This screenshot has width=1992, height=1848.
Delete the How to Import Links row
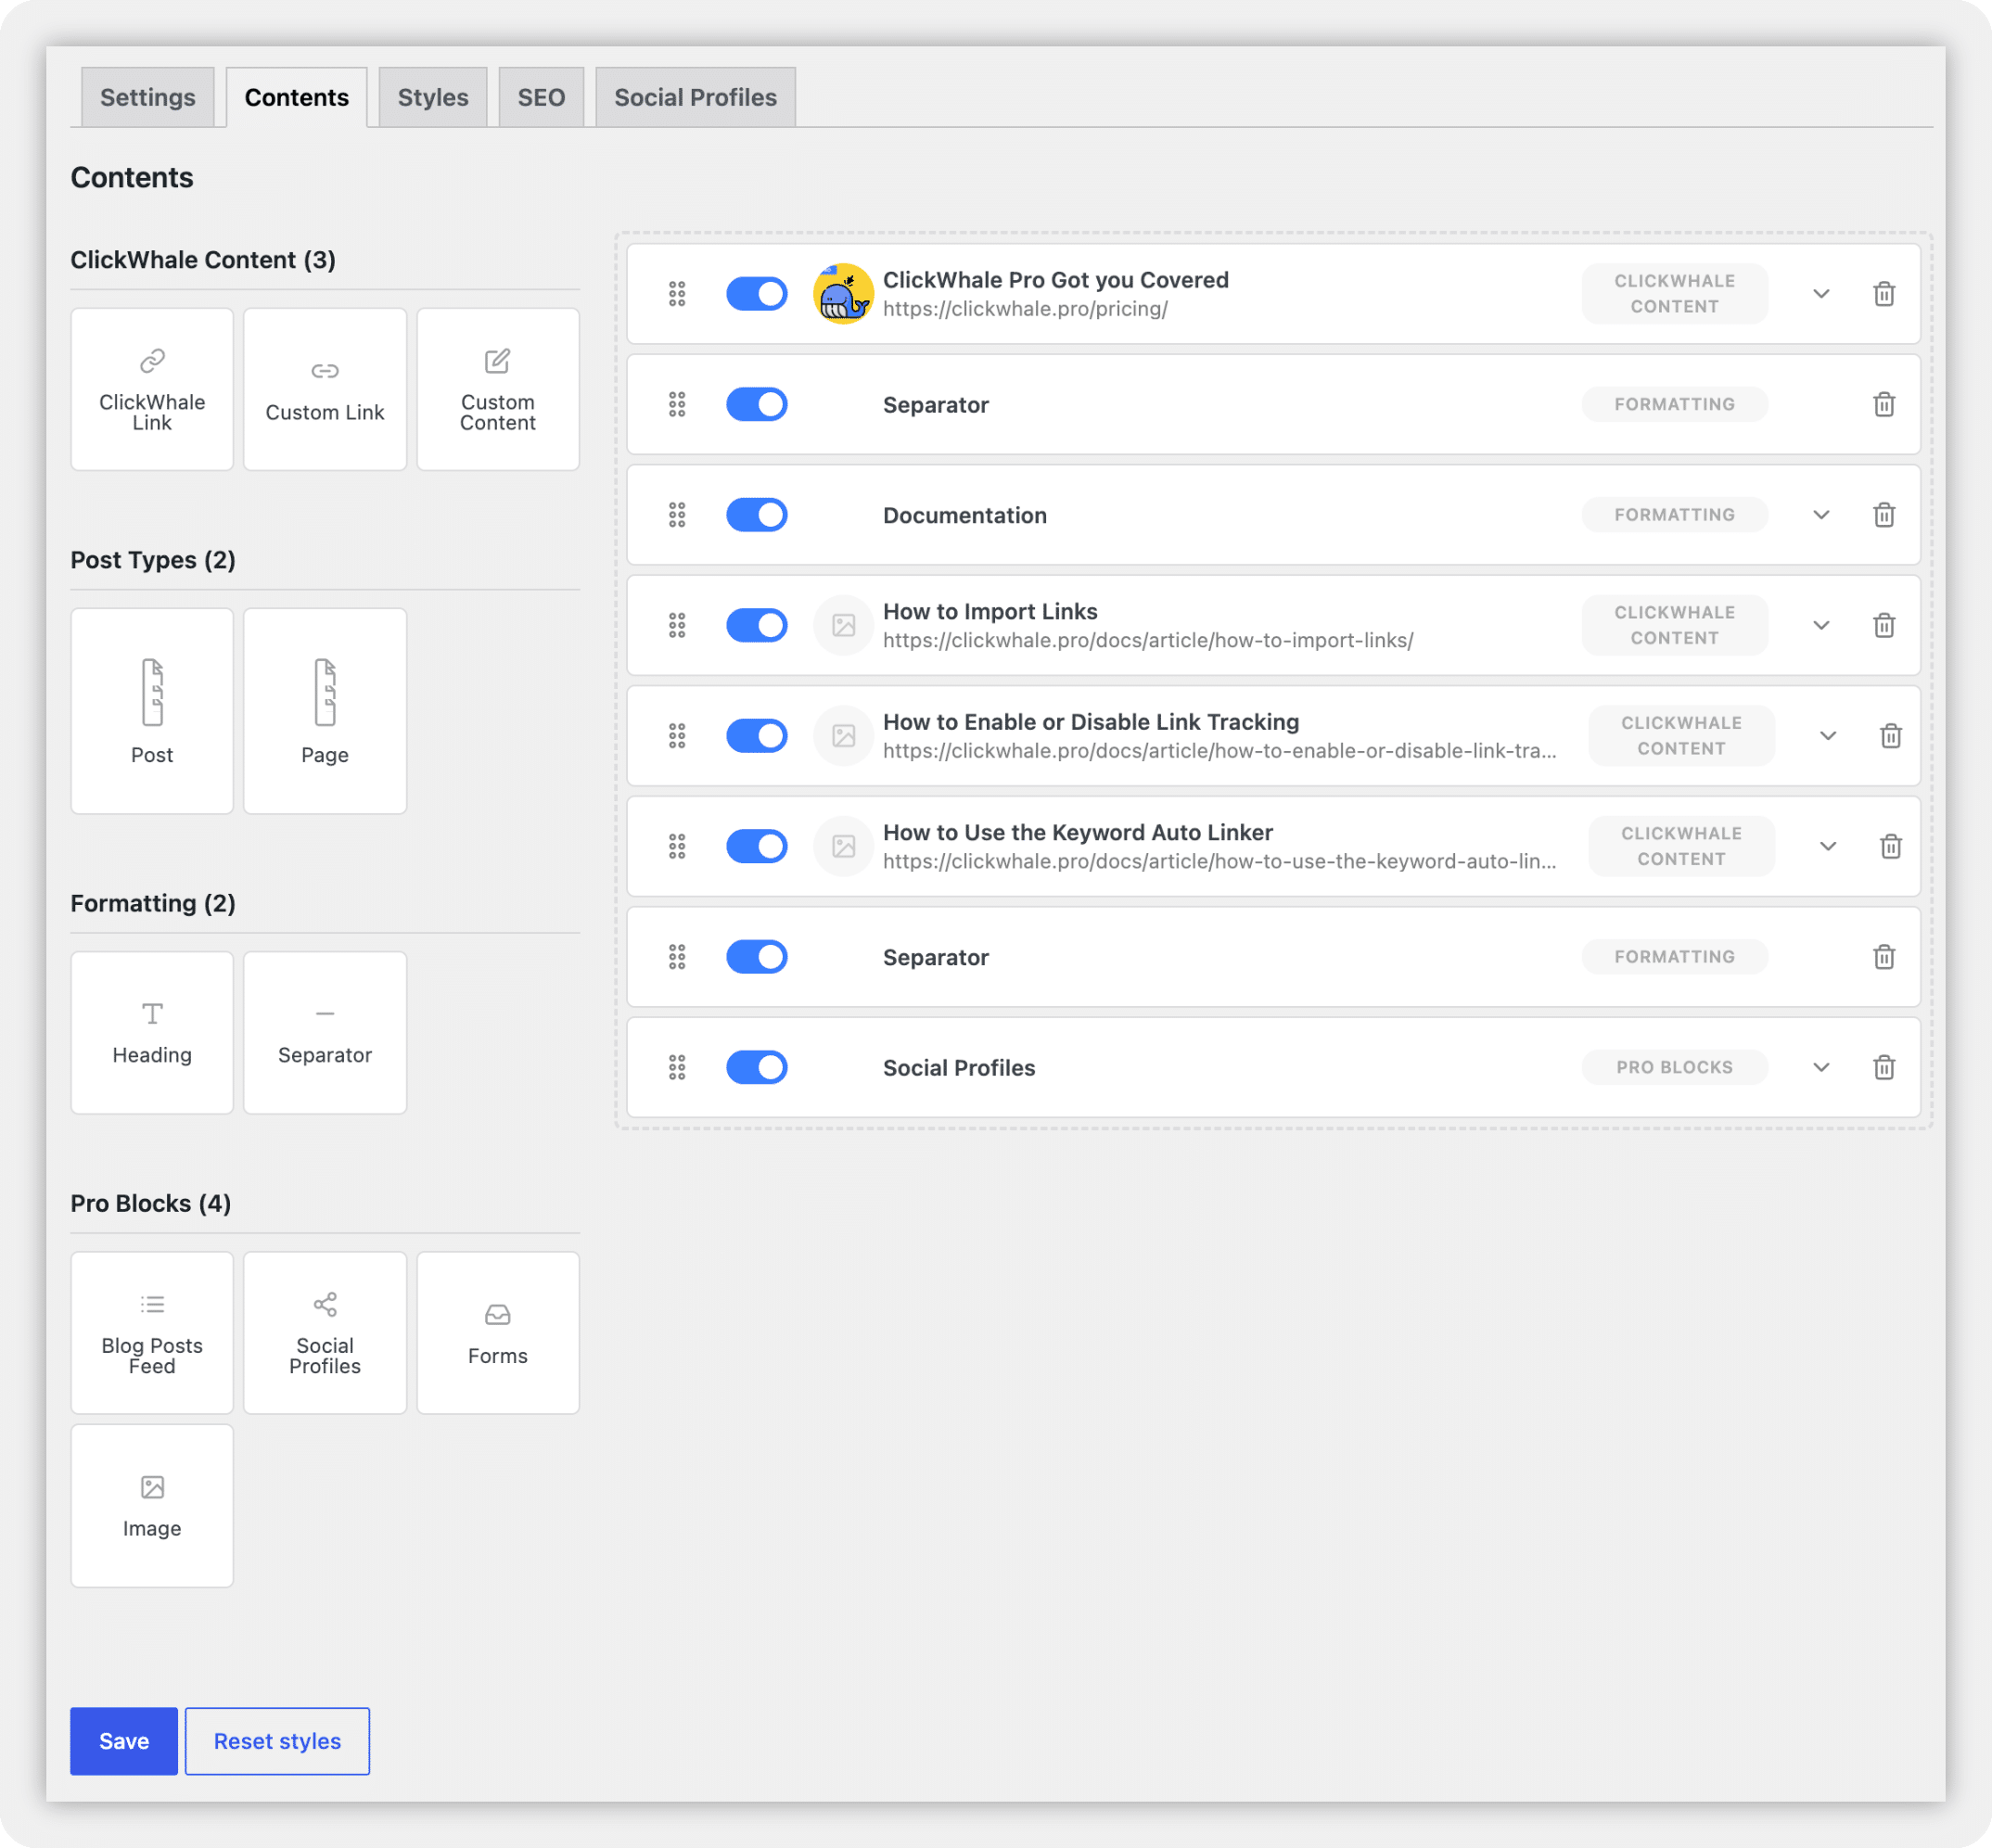pyautogui.click(x=1884, y=625)
